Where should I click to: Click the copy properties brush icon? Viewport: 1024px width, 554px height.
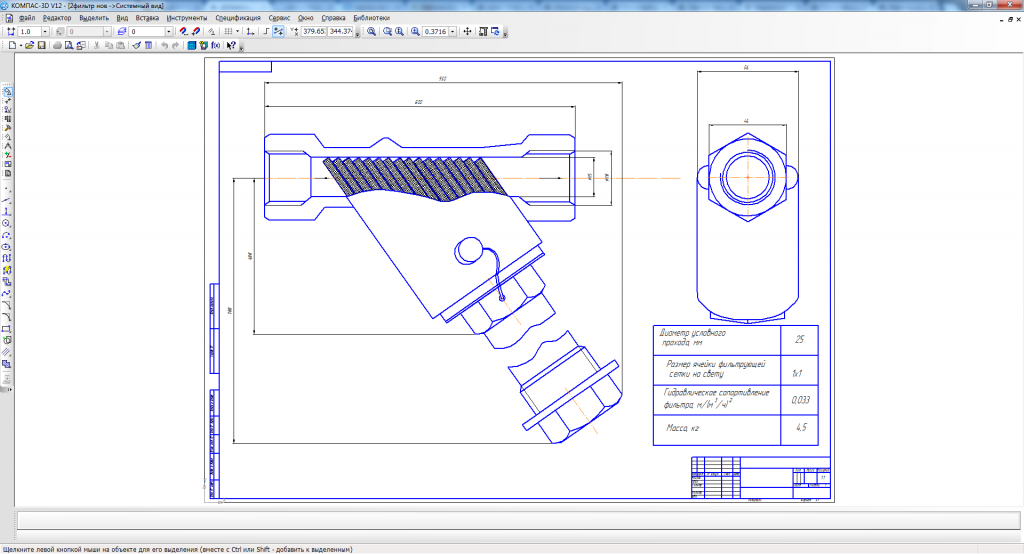tap(136, 46)
